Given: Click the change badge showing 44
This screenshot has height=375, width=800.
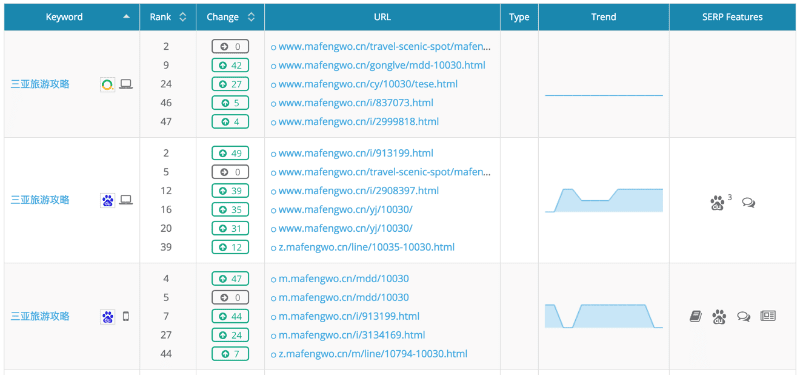Looking at the screenshot, I should [230, 316].
